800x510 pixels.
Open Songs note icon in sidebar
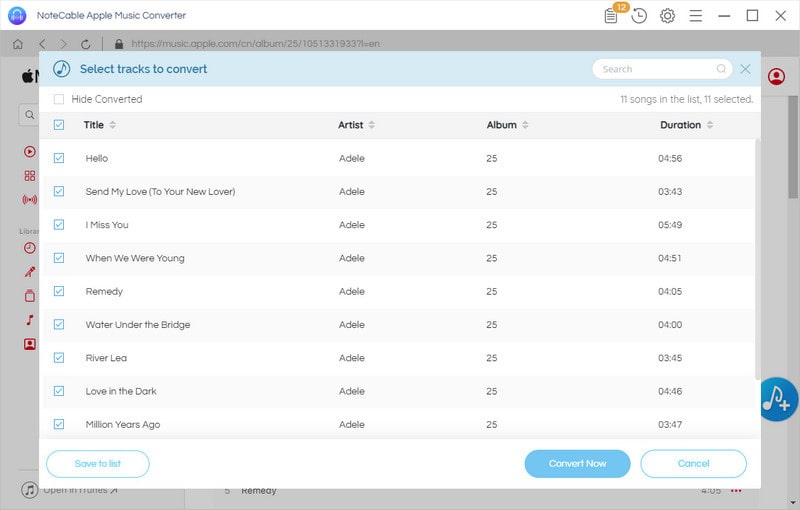30,320
